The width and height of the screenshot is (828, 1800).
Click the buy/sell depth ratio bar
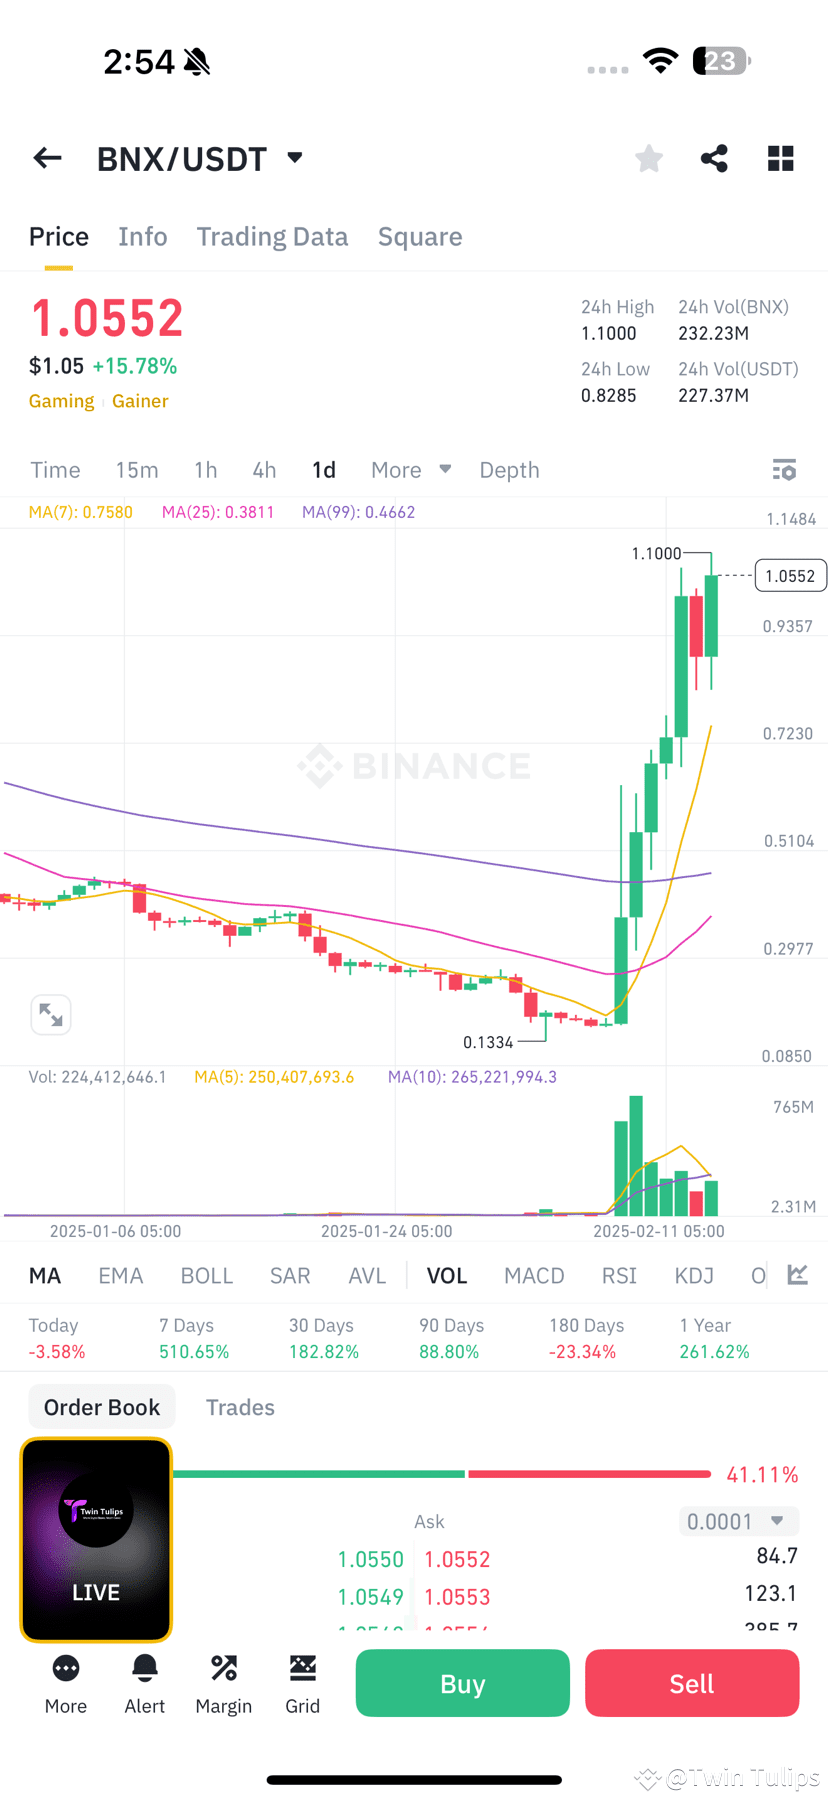tap(440, 1473)
